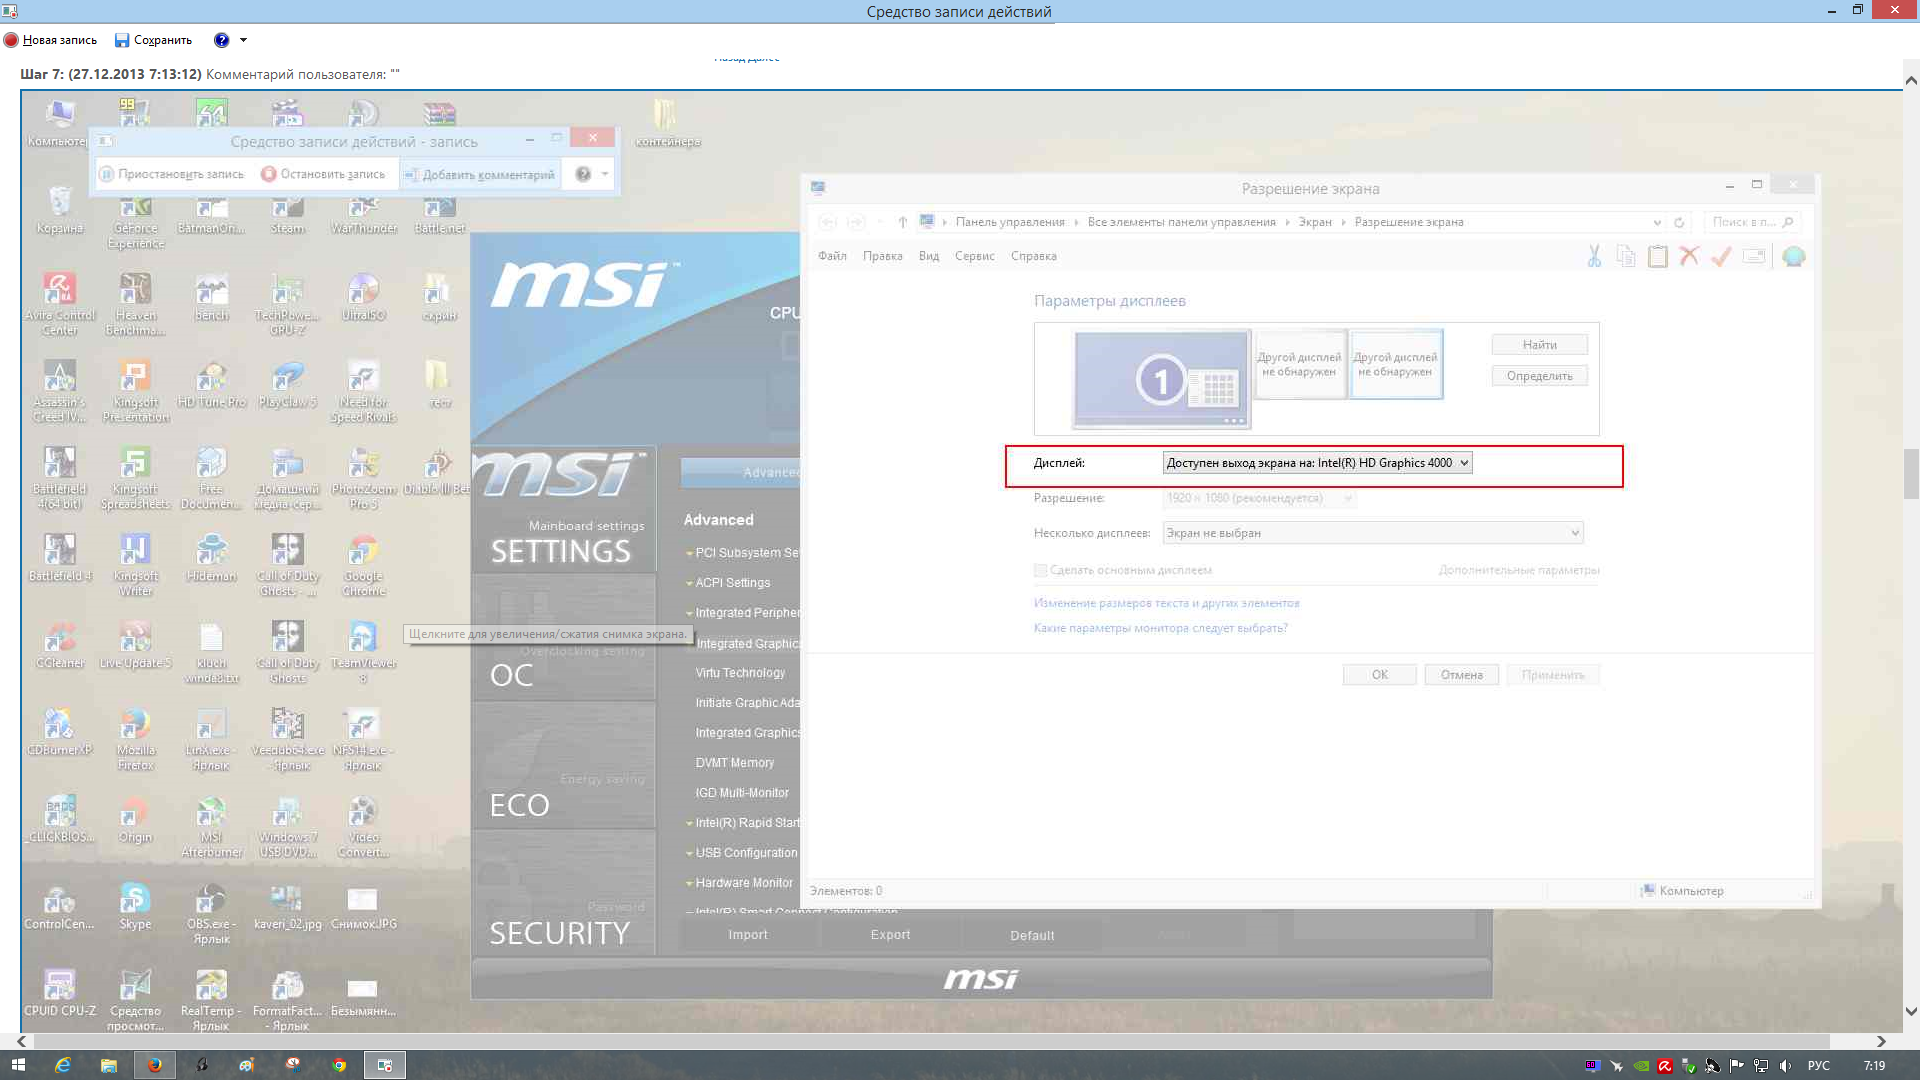Switch to Firefox in the taskbar

pos(154,1065)
